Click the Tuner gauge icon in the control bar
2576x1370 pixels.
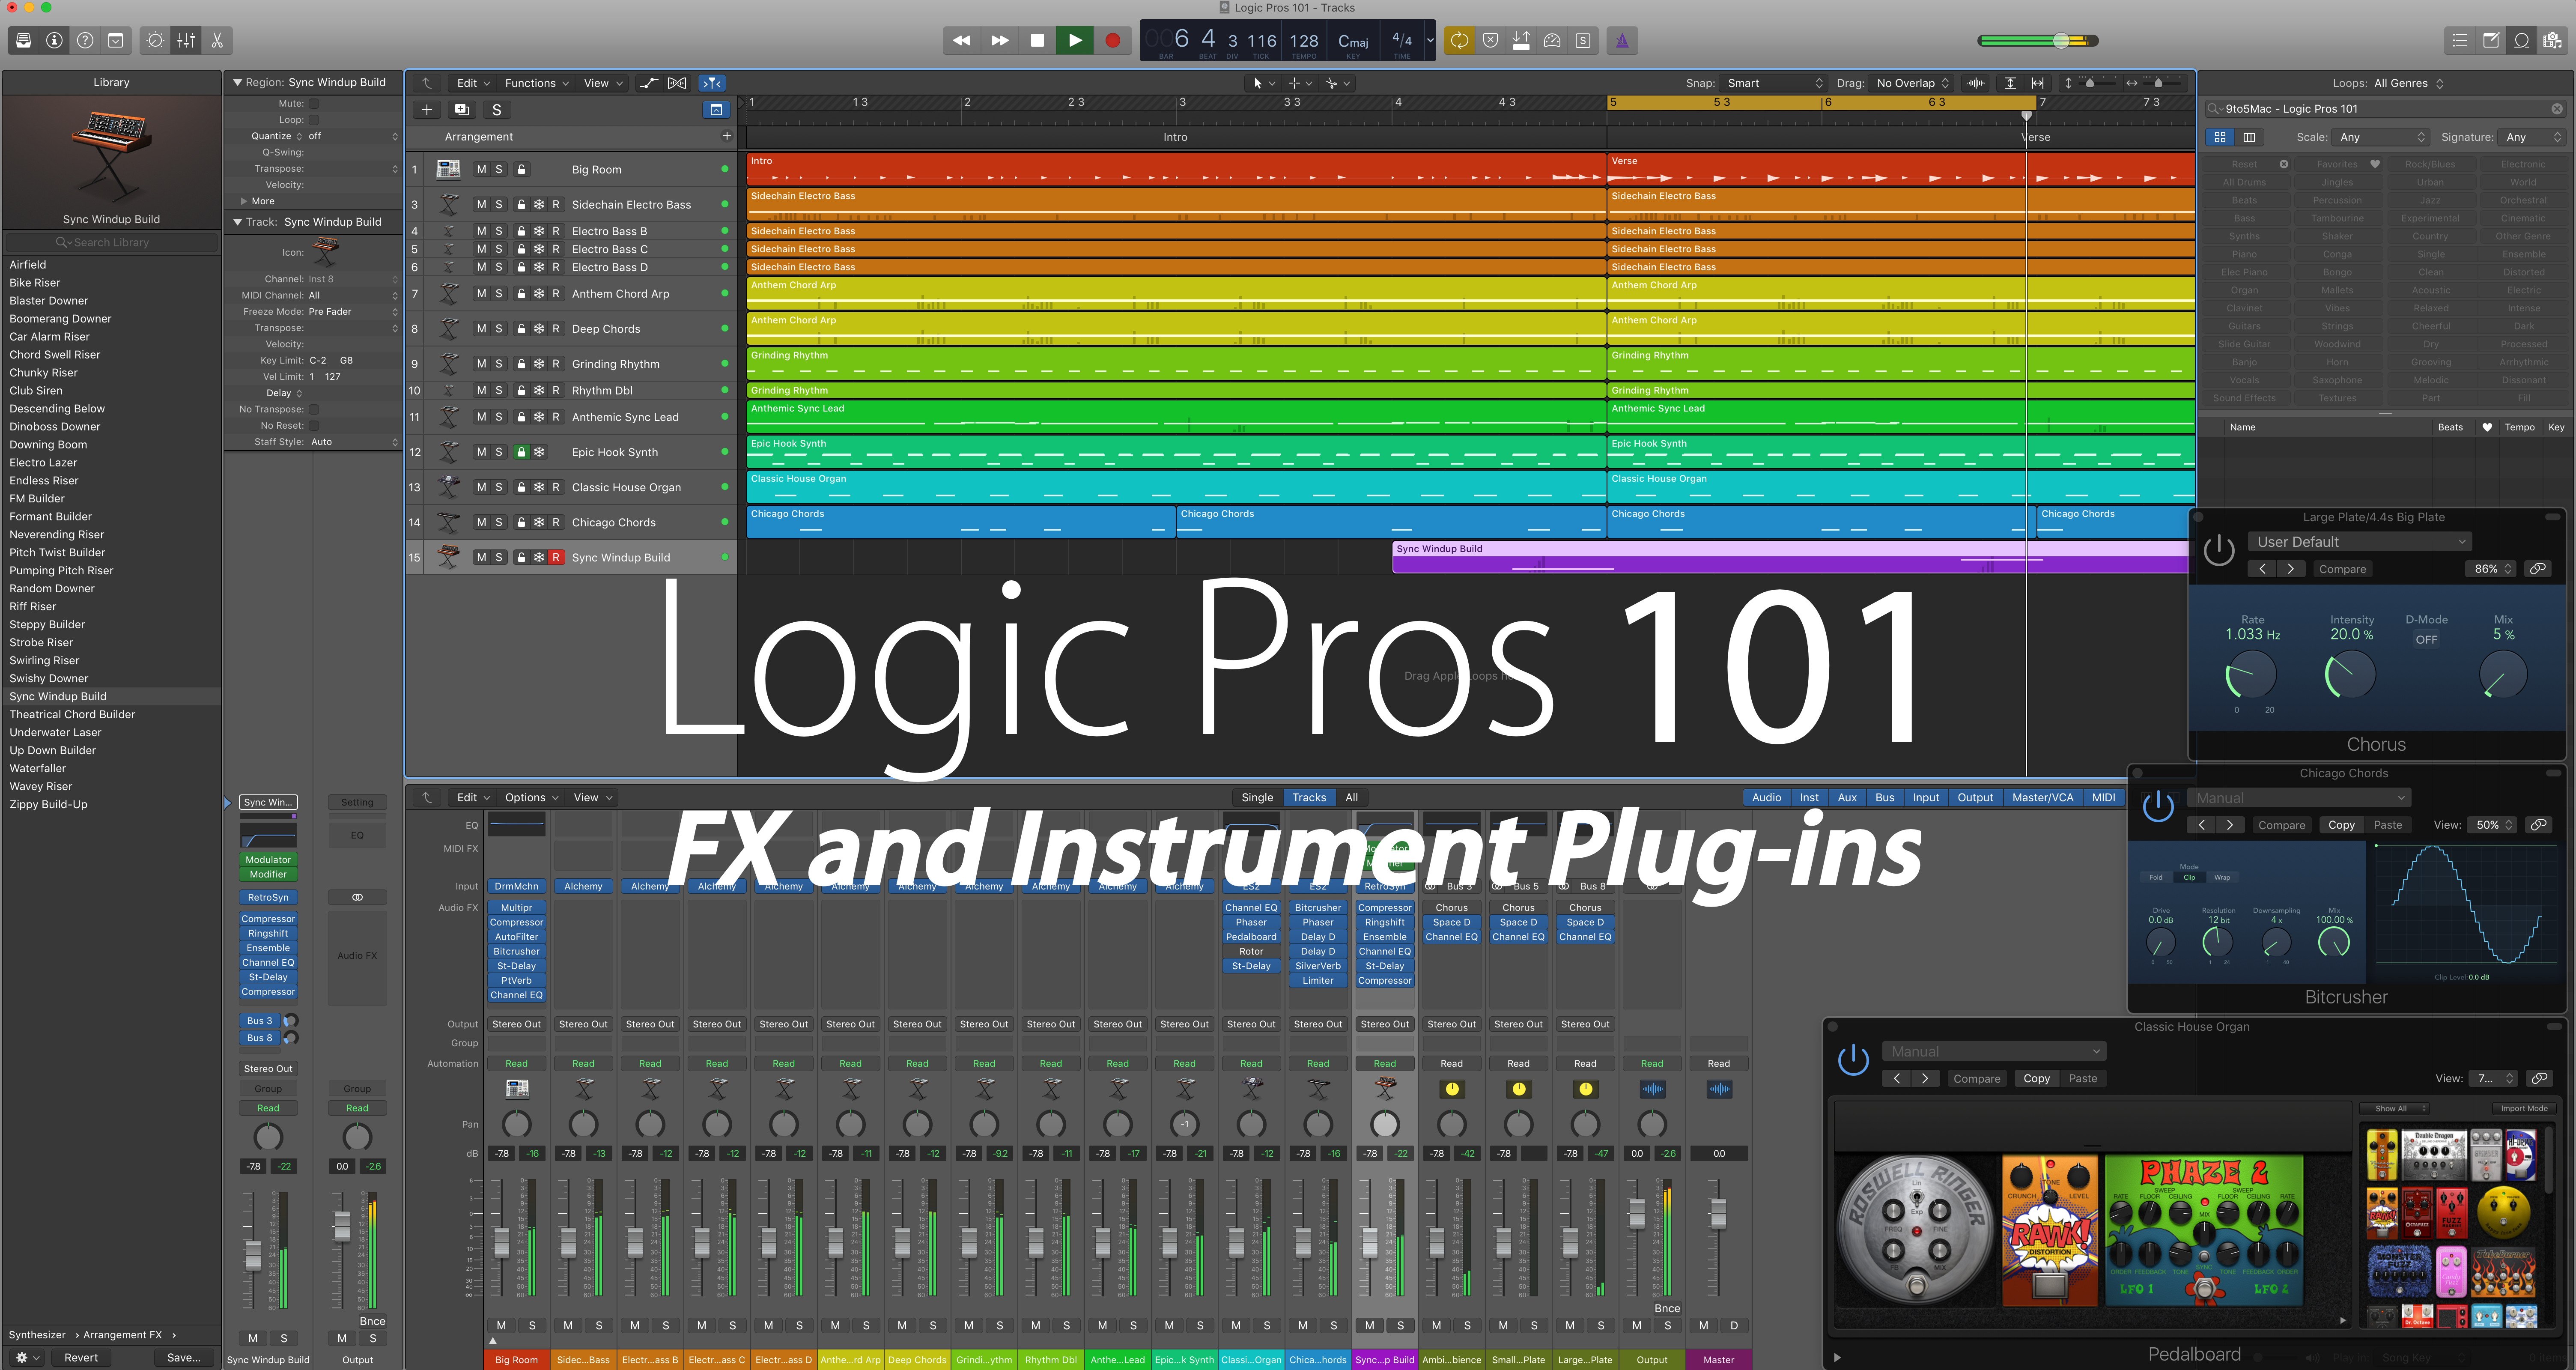pyautogui.click(x=1552, y=40)
